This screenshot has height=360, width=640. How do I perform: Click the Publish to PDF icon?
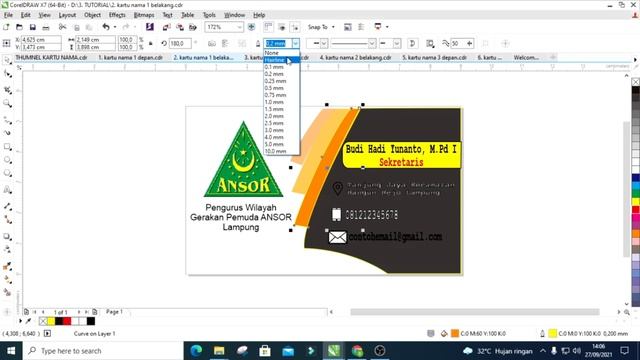point(193,27)
